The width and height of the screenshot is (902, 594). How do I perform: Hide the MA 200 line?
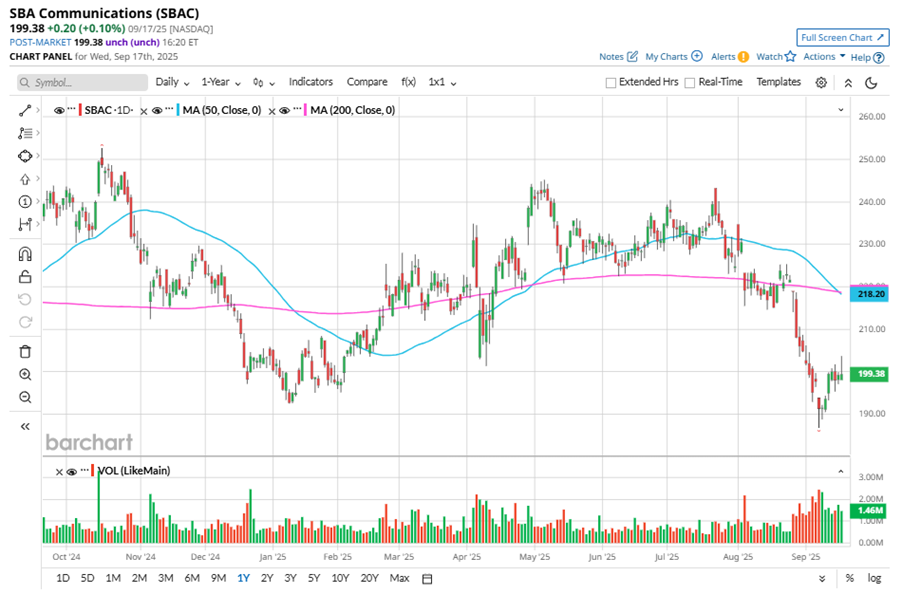[284, 110]
